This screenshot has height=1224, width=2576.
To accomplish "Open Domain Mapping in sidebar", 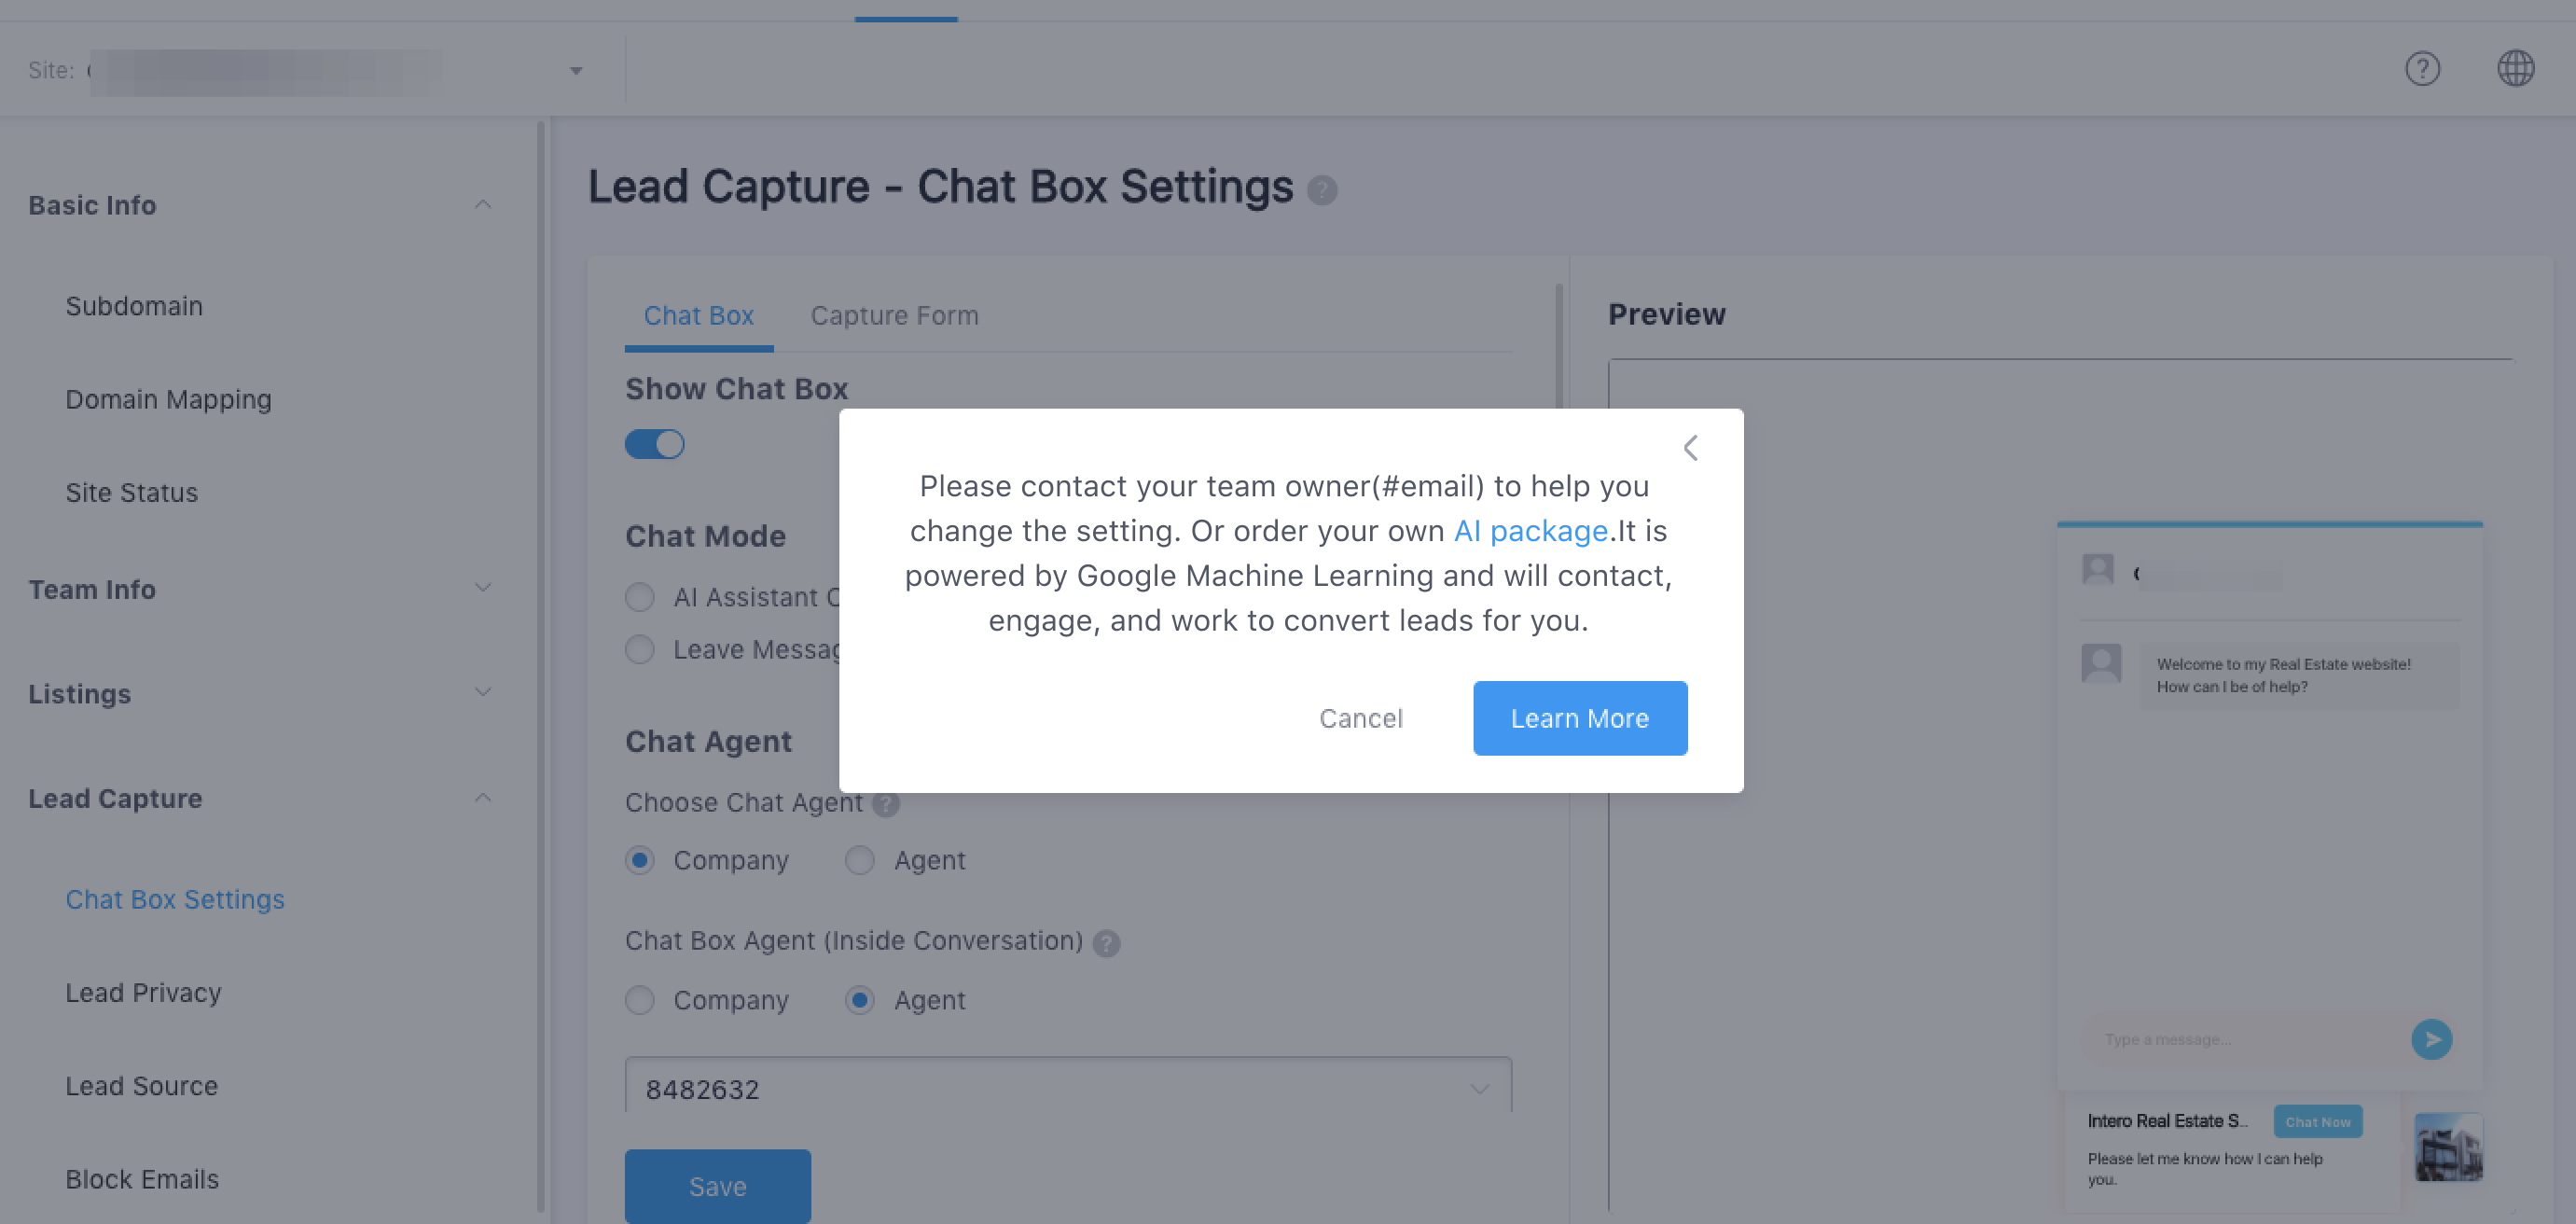I will tap(168, 400).
